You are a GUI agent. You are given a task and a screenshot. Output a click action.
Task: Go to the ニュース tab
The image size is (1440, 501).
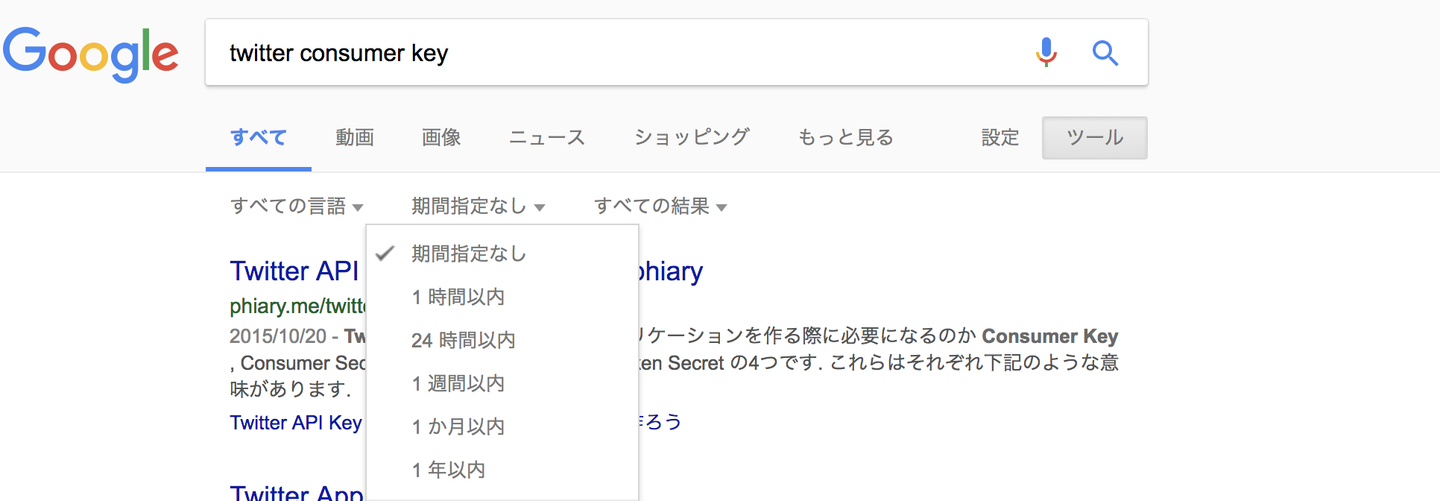pos(547,138)
